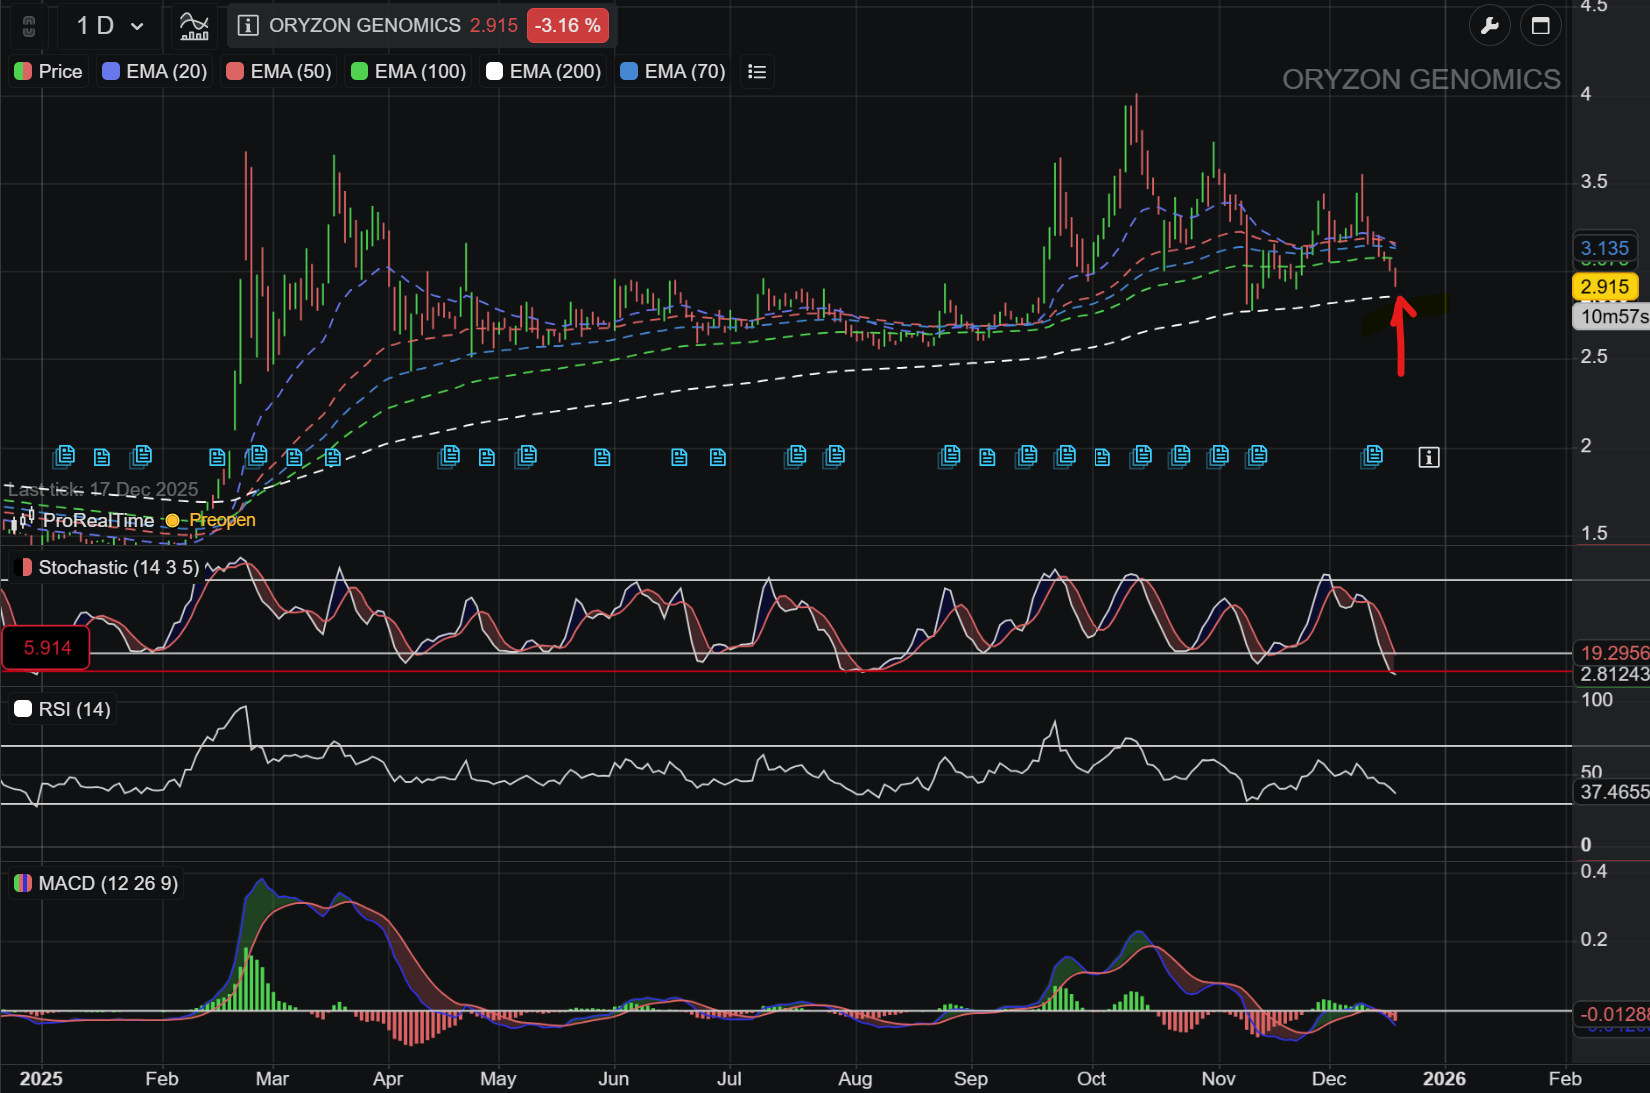1650x1093 pixels.
Task: Open the indicator list icon after EMA (70)
Action: [757, 71]
